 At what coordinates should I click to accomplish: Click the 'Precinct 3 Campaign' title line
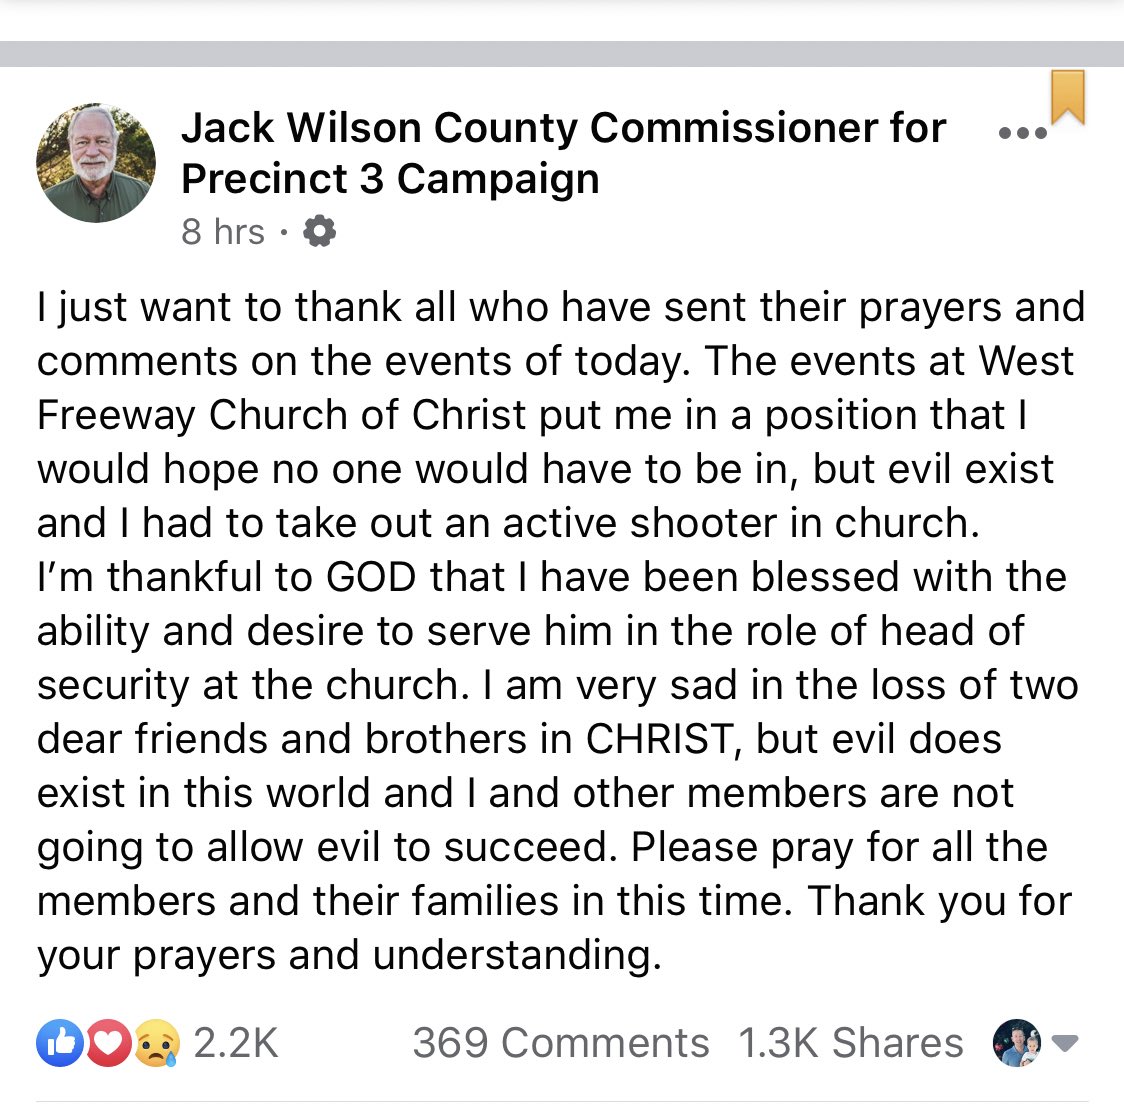[390, 179]
